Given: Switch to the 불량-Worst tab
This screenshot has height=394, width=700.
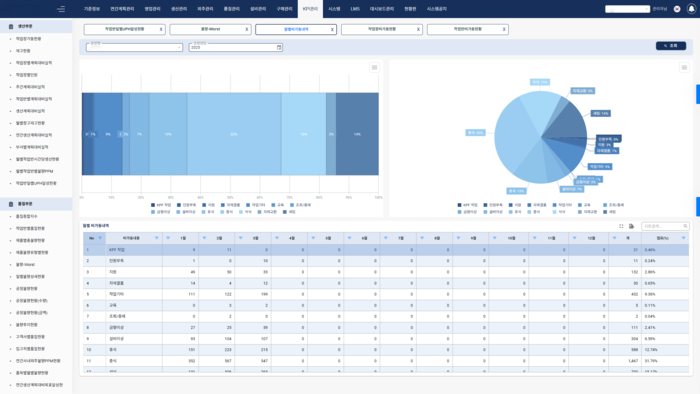Looking at the screenshot, I should [x=210, y=29].
